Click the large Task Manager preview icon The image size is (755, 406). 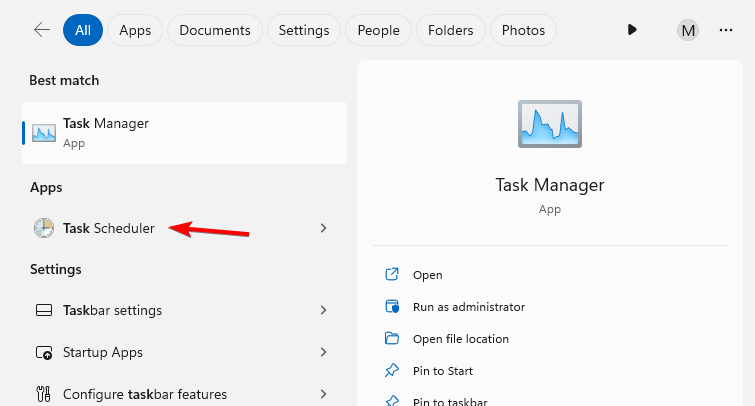[x=550, y=125]
